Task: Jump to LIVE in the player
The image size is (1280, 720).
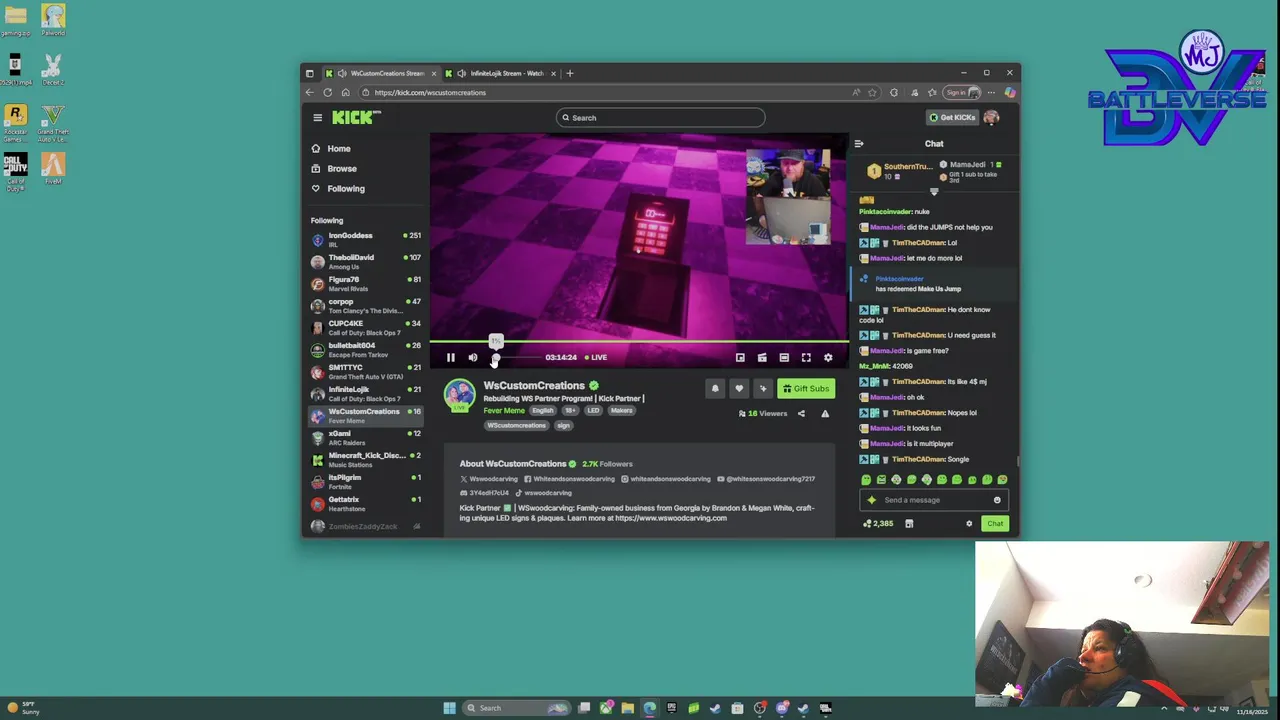Action: 596,357
